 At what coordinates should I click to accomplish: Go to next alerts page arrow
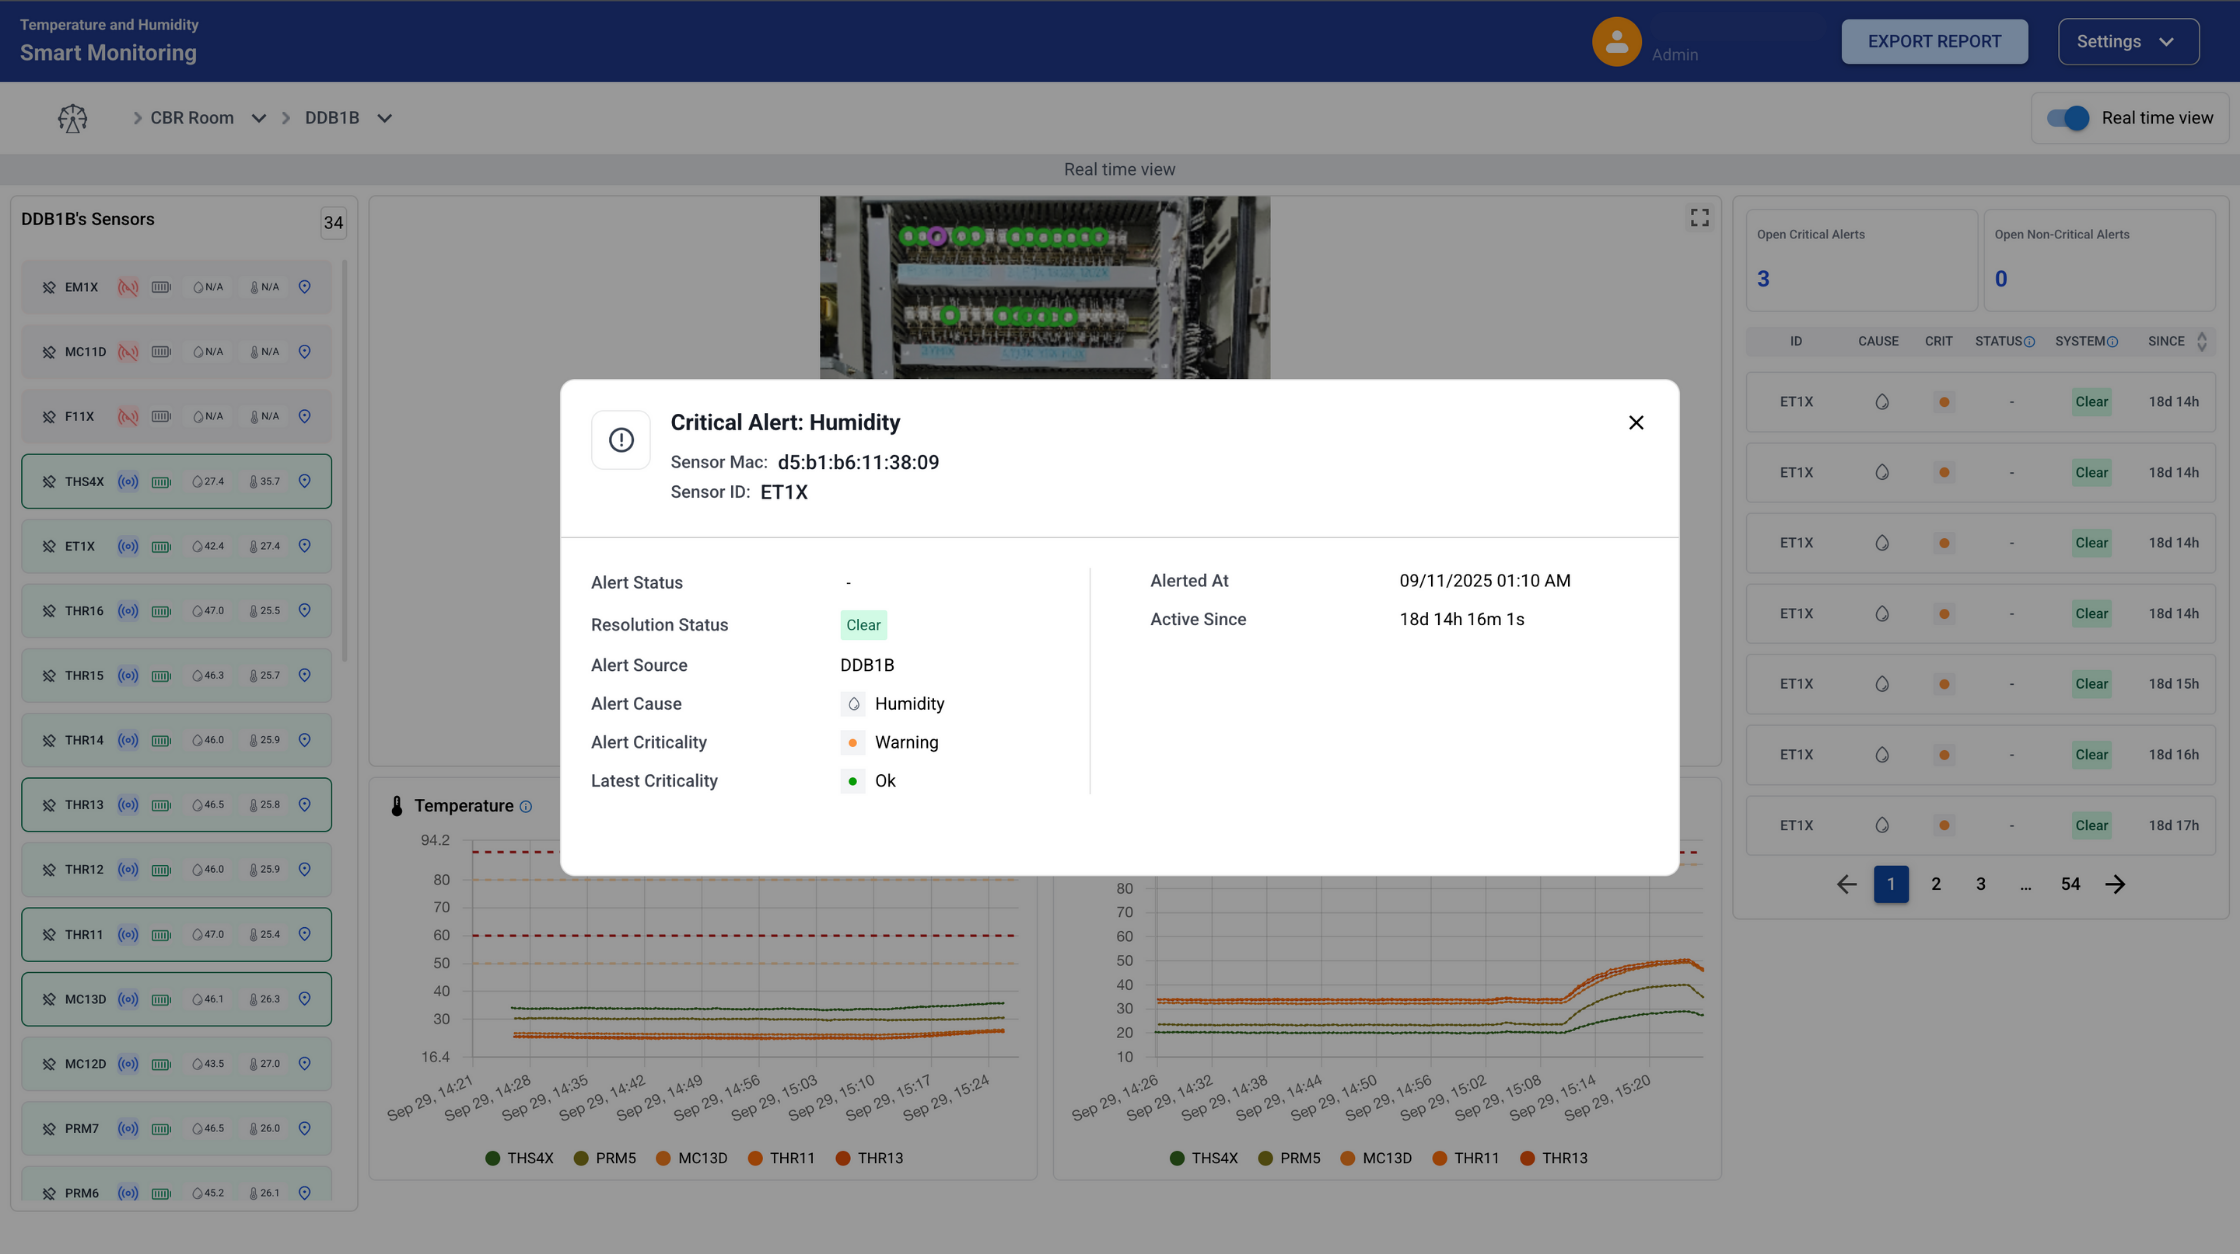click(x=2115, y=884)
